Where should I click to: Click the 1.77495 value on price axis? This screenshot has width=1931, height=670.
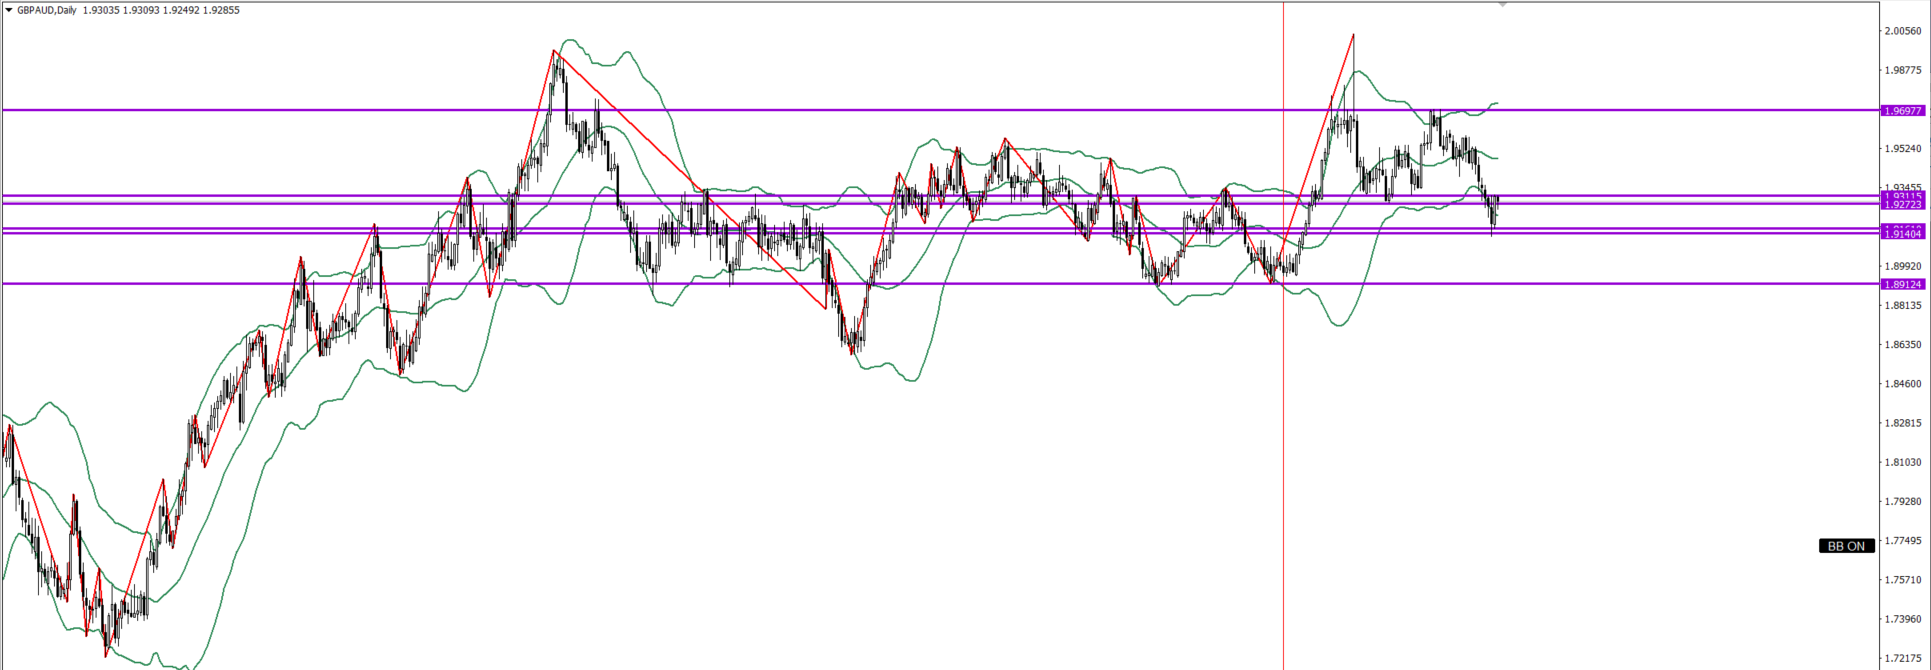1902,541
